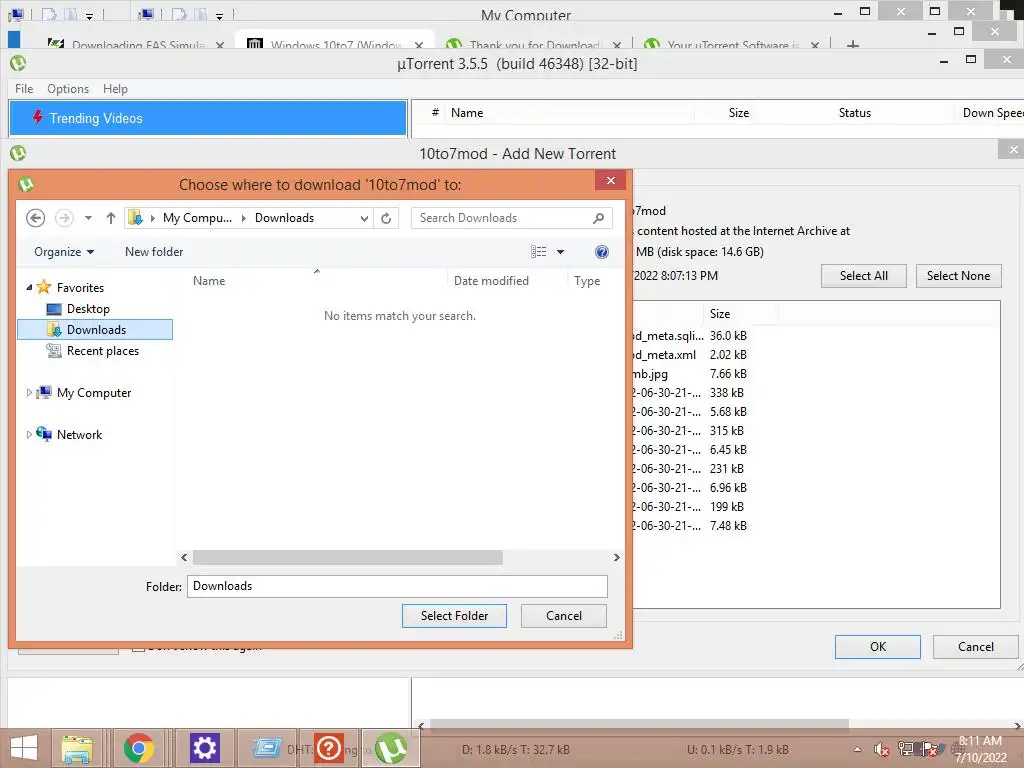Open the Windows Start button
The width and height of the screenshot is (1024, 768).
click(x=24, y=748)
